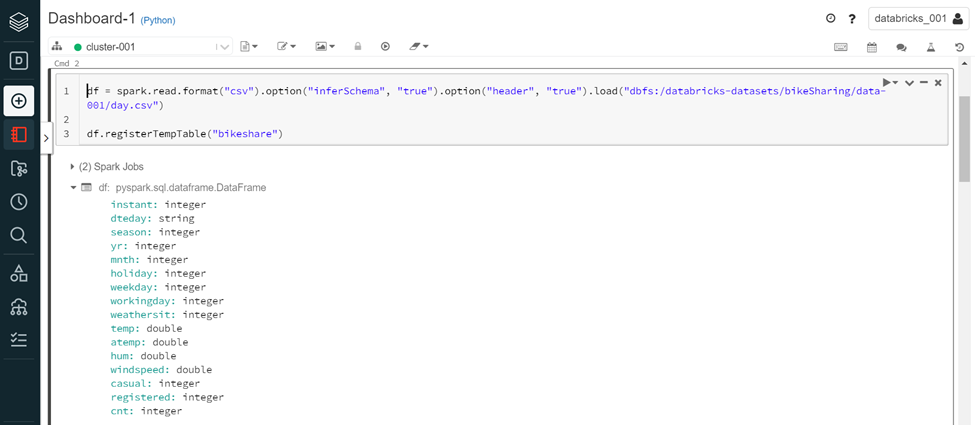Open the Data shapes icon in sidebar

(19, 273)
